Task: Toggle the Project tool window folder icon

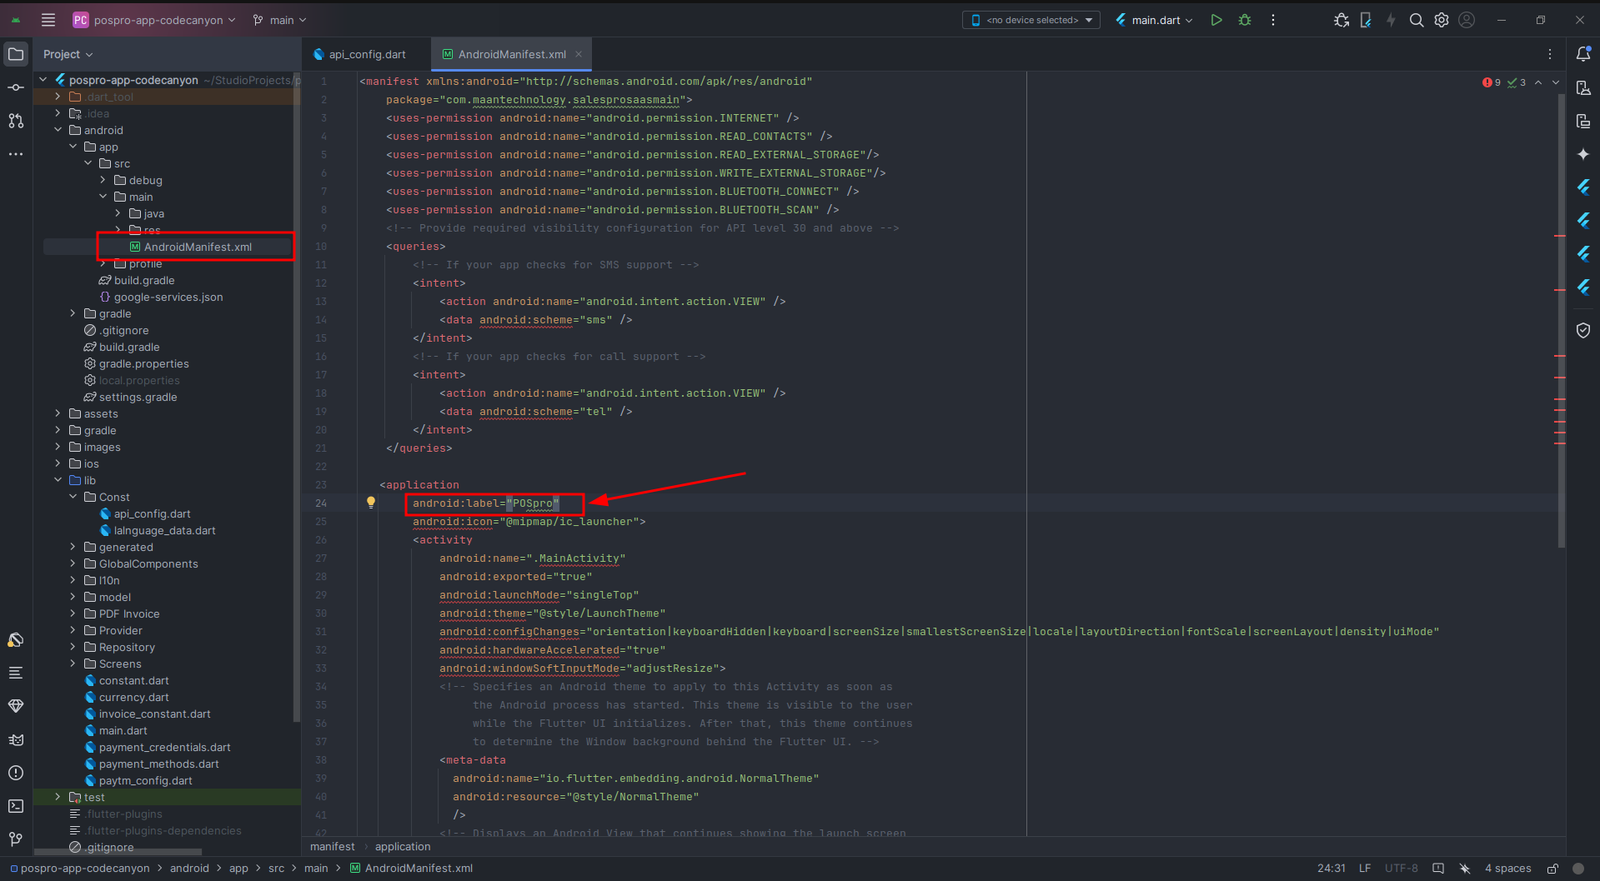Action: click(16, 54)
